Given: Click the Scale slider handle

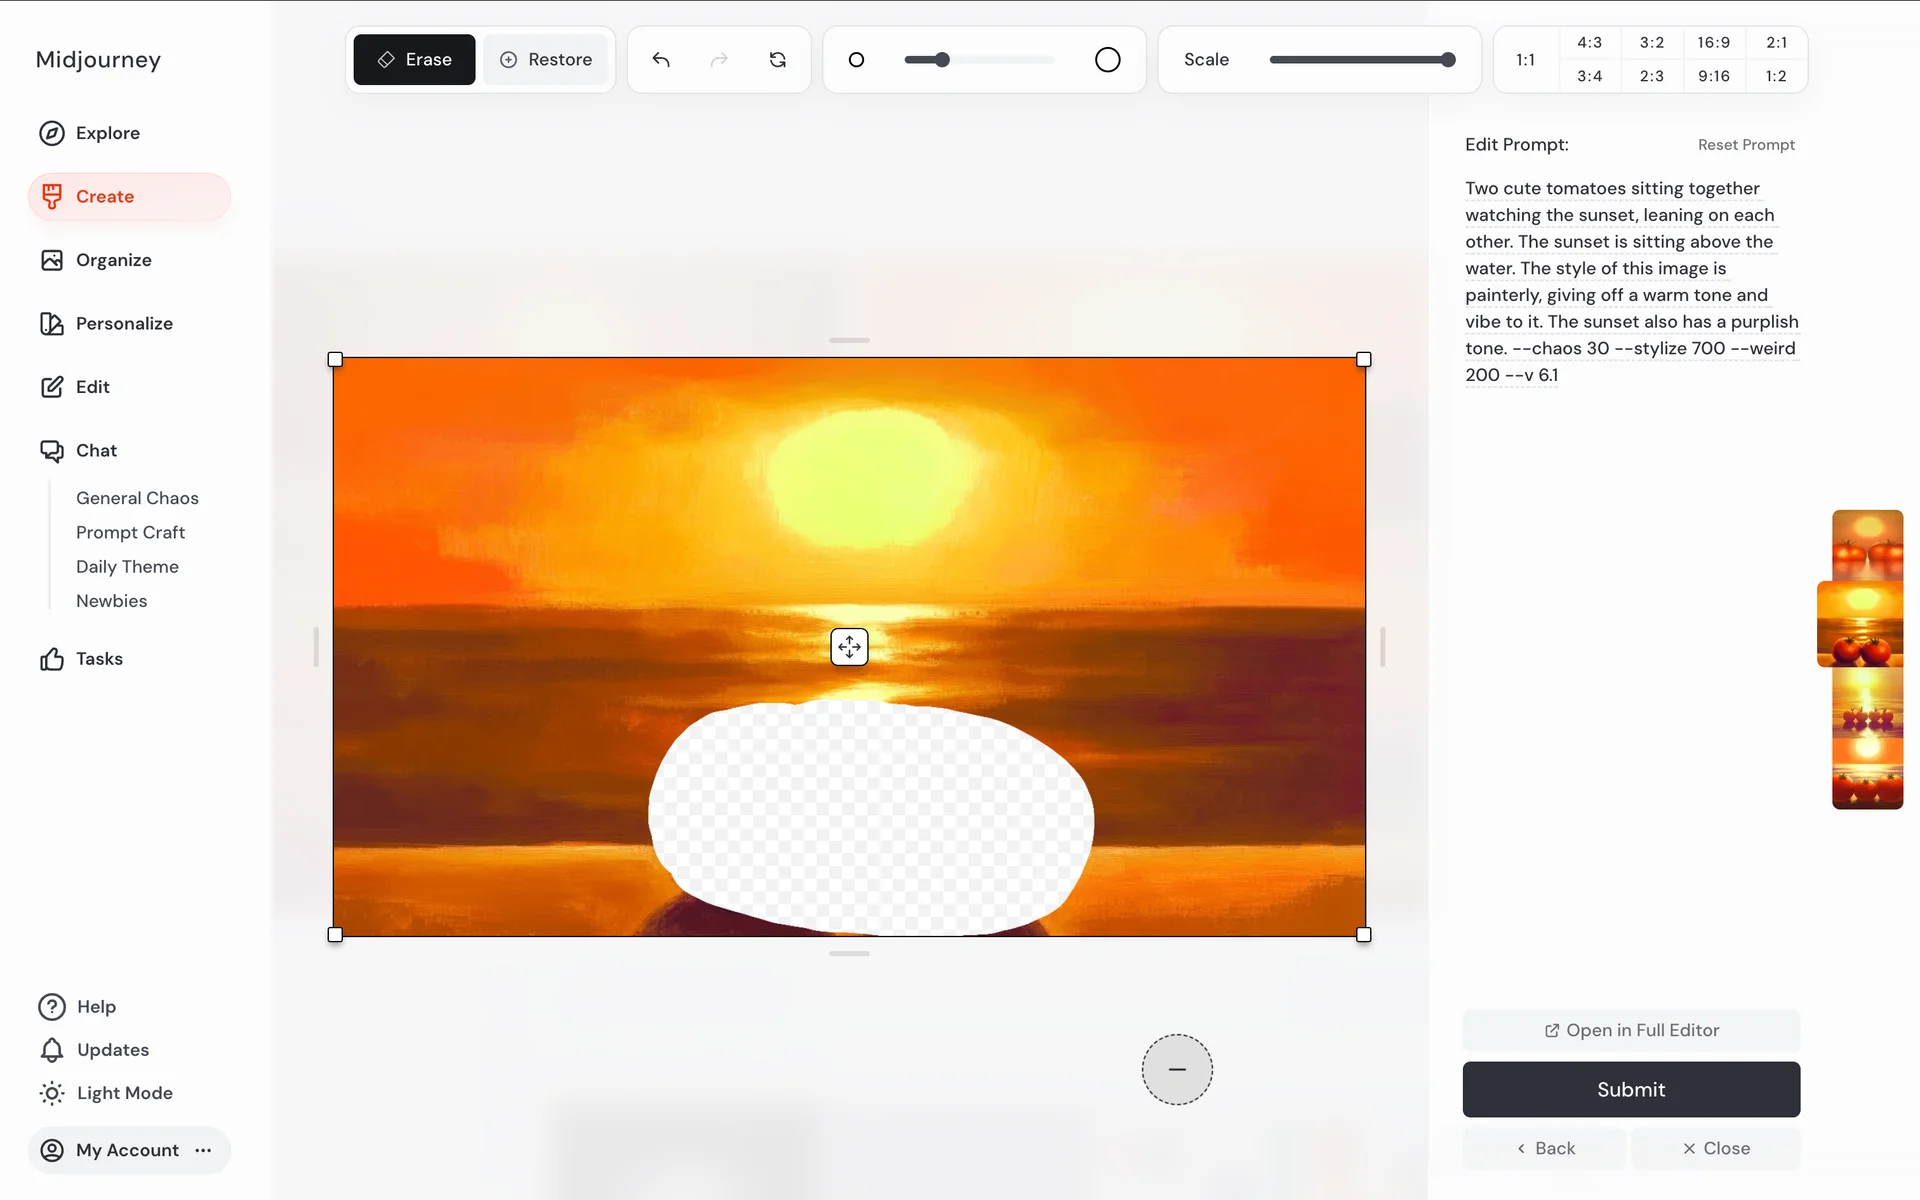Looking at the screenshot, I should click(1447, 60).
